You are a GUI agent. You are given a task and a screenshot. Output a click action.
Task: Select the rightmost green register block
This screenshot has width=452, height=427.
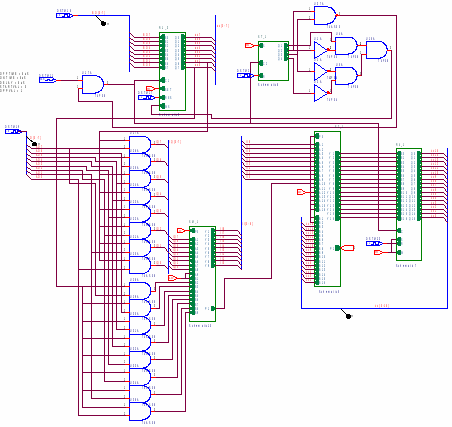coord(409,204)
